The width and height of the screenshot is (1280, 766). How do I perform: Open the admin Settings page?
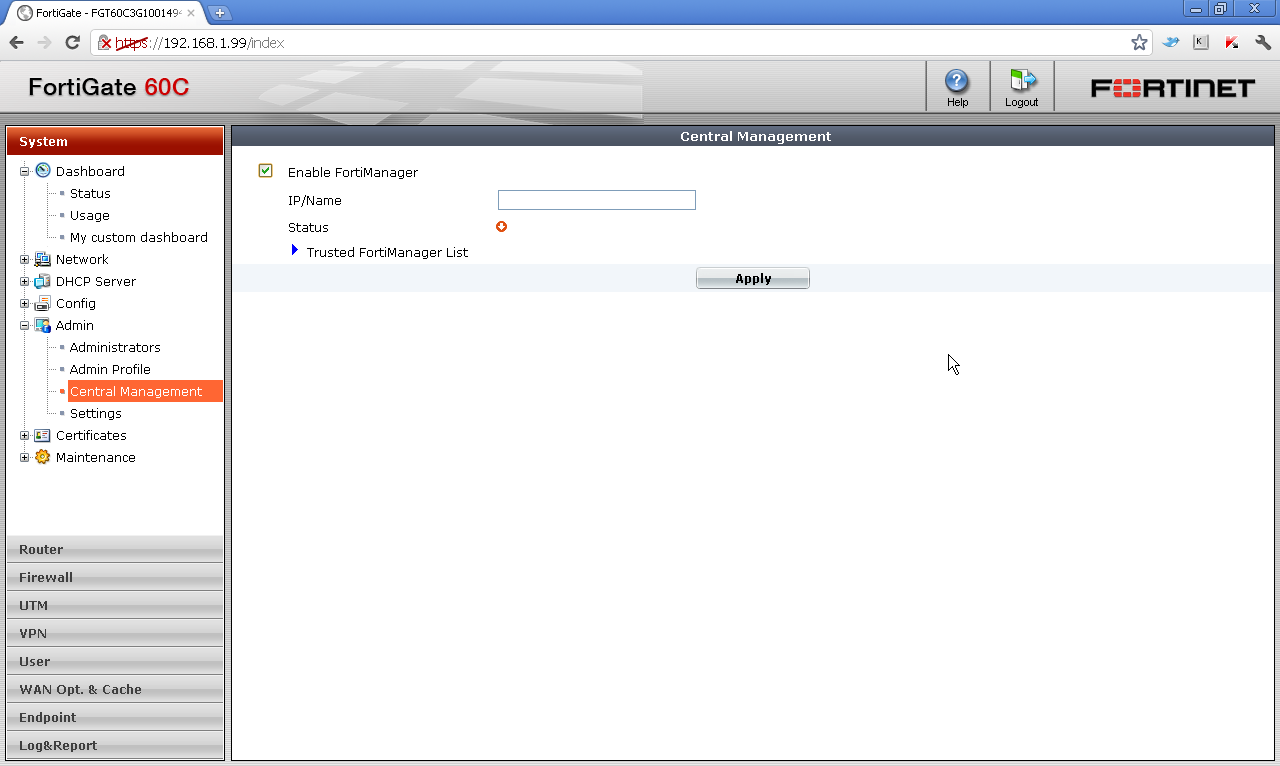96,413
